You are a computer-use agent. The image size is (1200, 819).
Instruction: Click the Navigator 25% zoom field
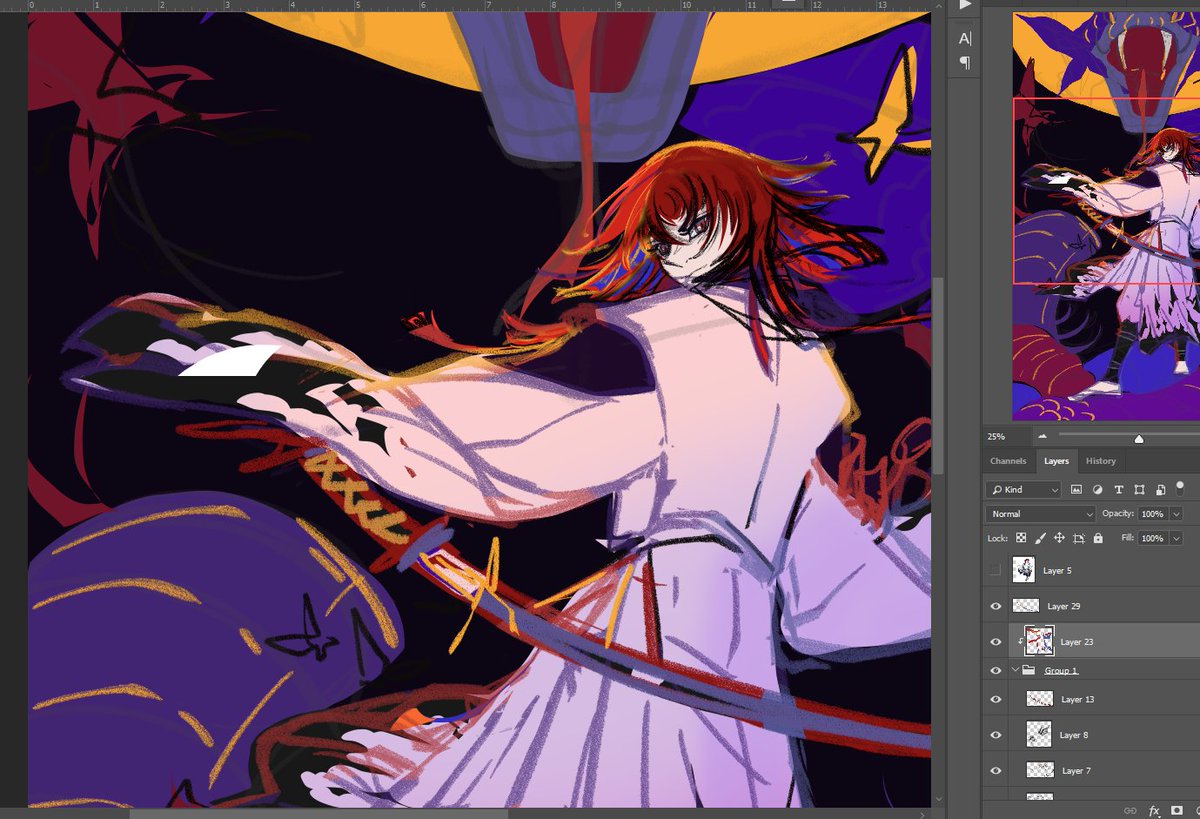coord(1006,437)
